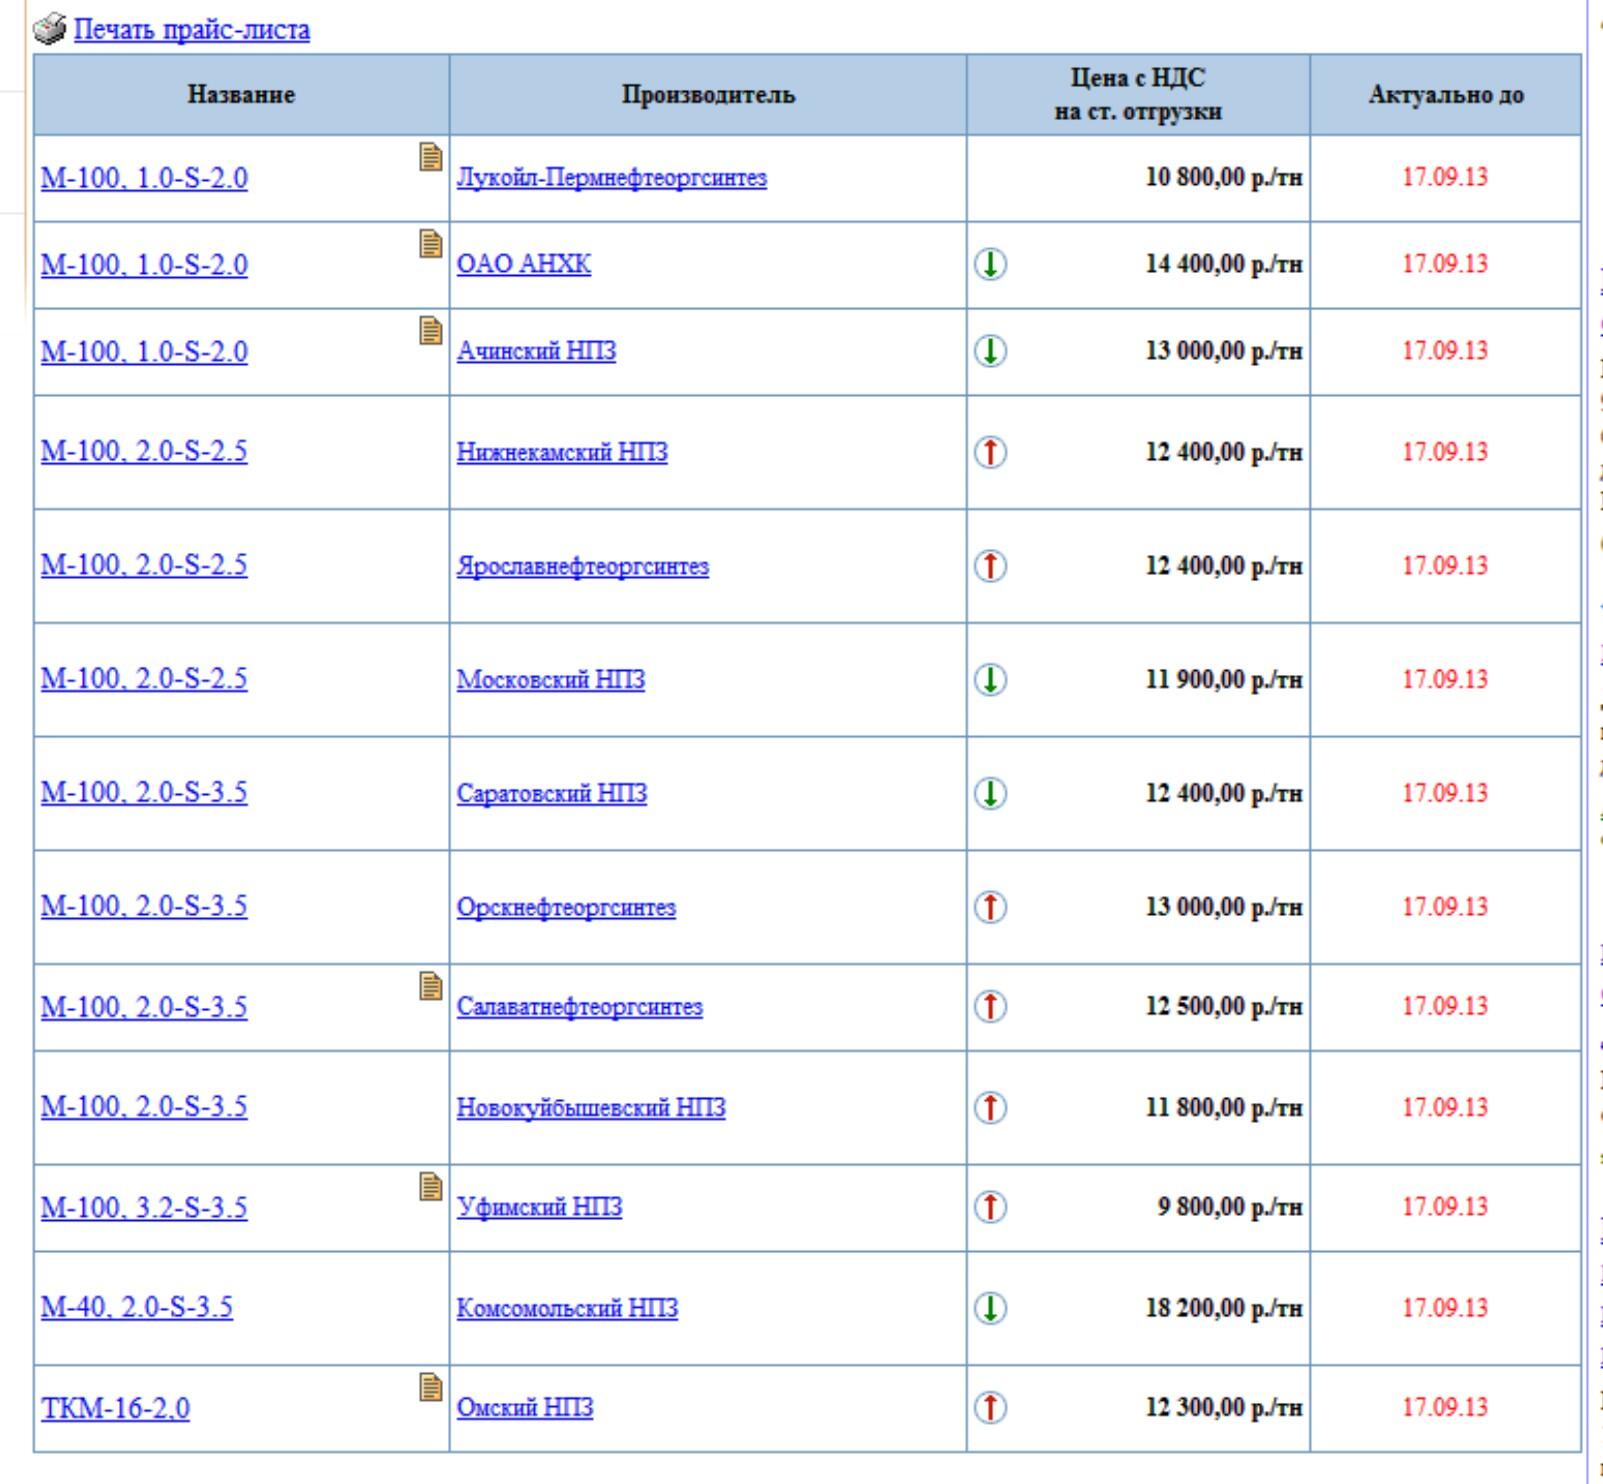
Task: Open the document icon in the Лукойл-Пермнефтеоргсинтез row
Action: coord(431,157)
